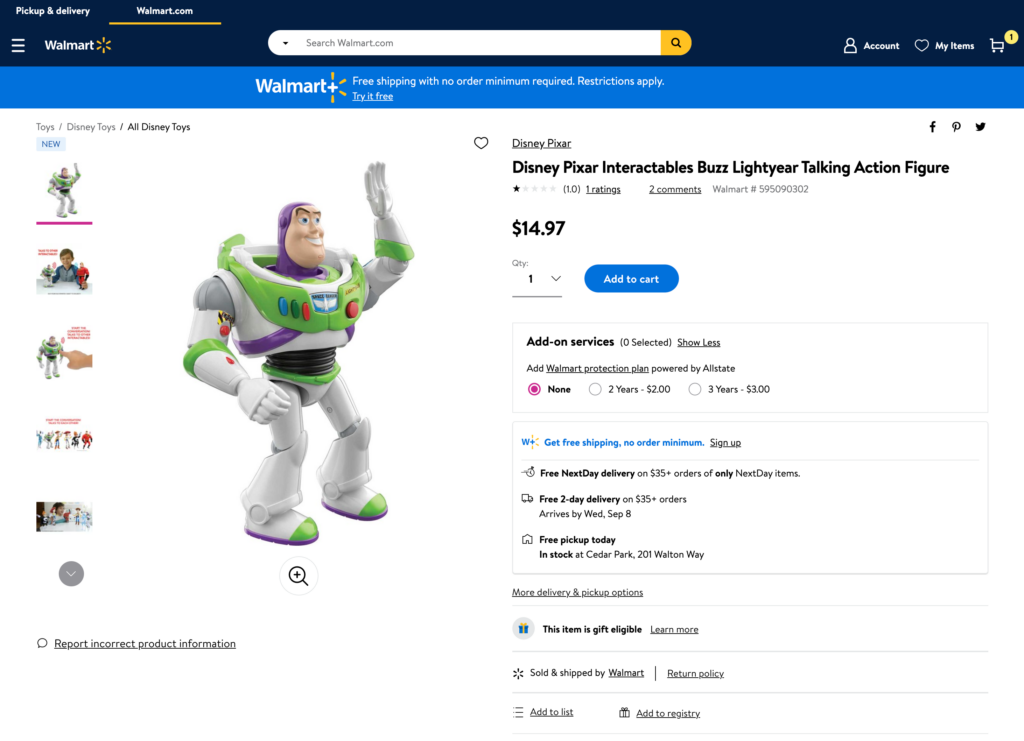The height and width of the screenshot is (741, 1024).
Task: Open the shopping cart
Action: click(x=997, y=45)
